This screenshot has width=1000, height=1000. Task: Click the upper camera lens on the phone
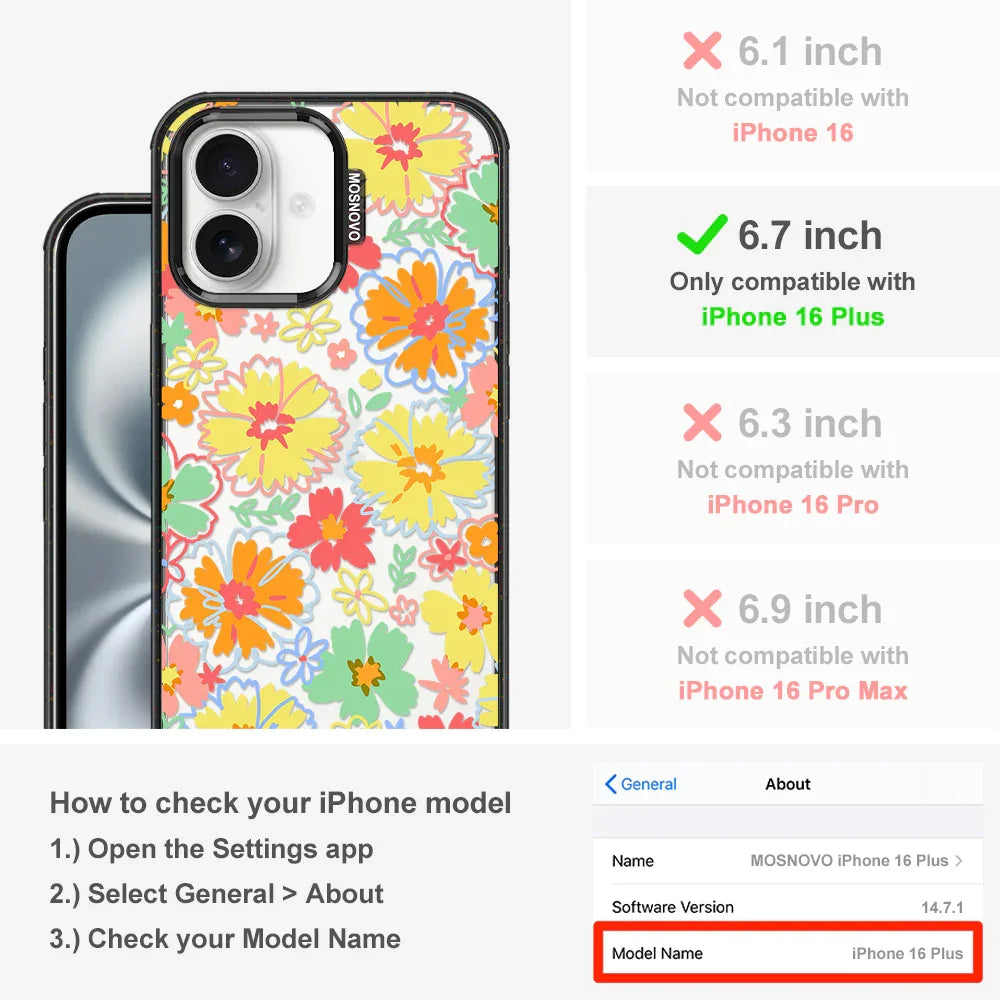click(x=226, y=166)
